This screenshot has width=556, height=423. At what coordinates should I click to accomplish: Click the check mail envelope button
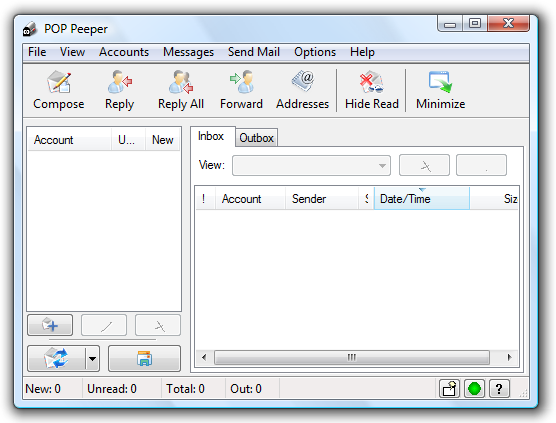(56, 358)
